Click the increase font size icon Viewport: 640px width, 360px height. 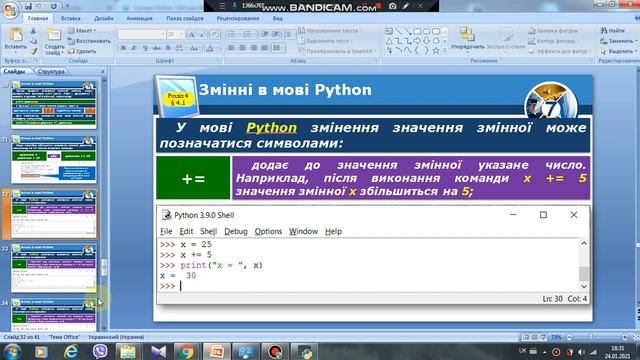click(191, 35)
